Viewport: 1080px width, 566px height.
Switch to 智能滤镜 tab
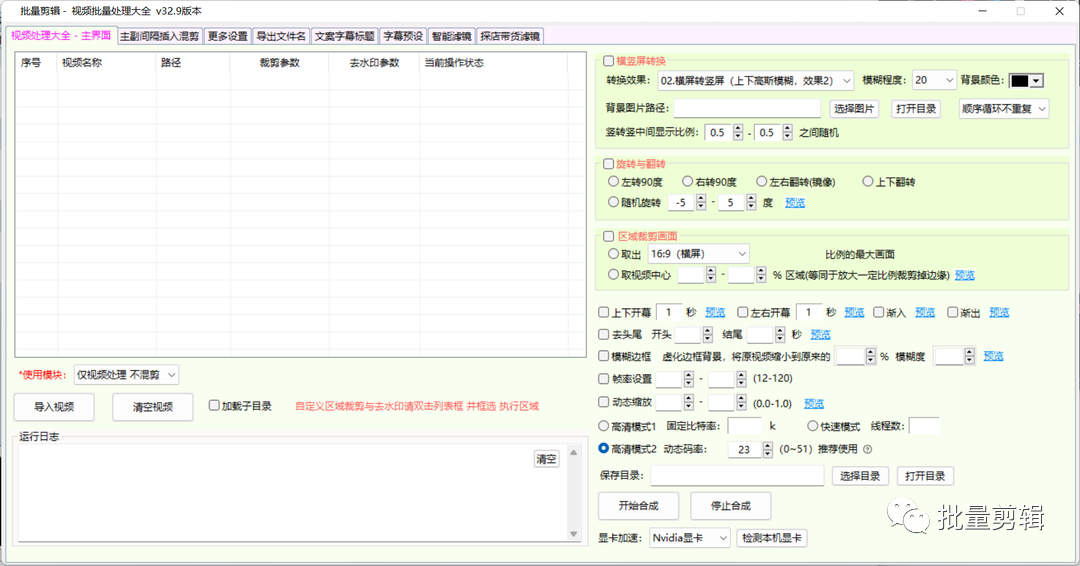point(451,36)
